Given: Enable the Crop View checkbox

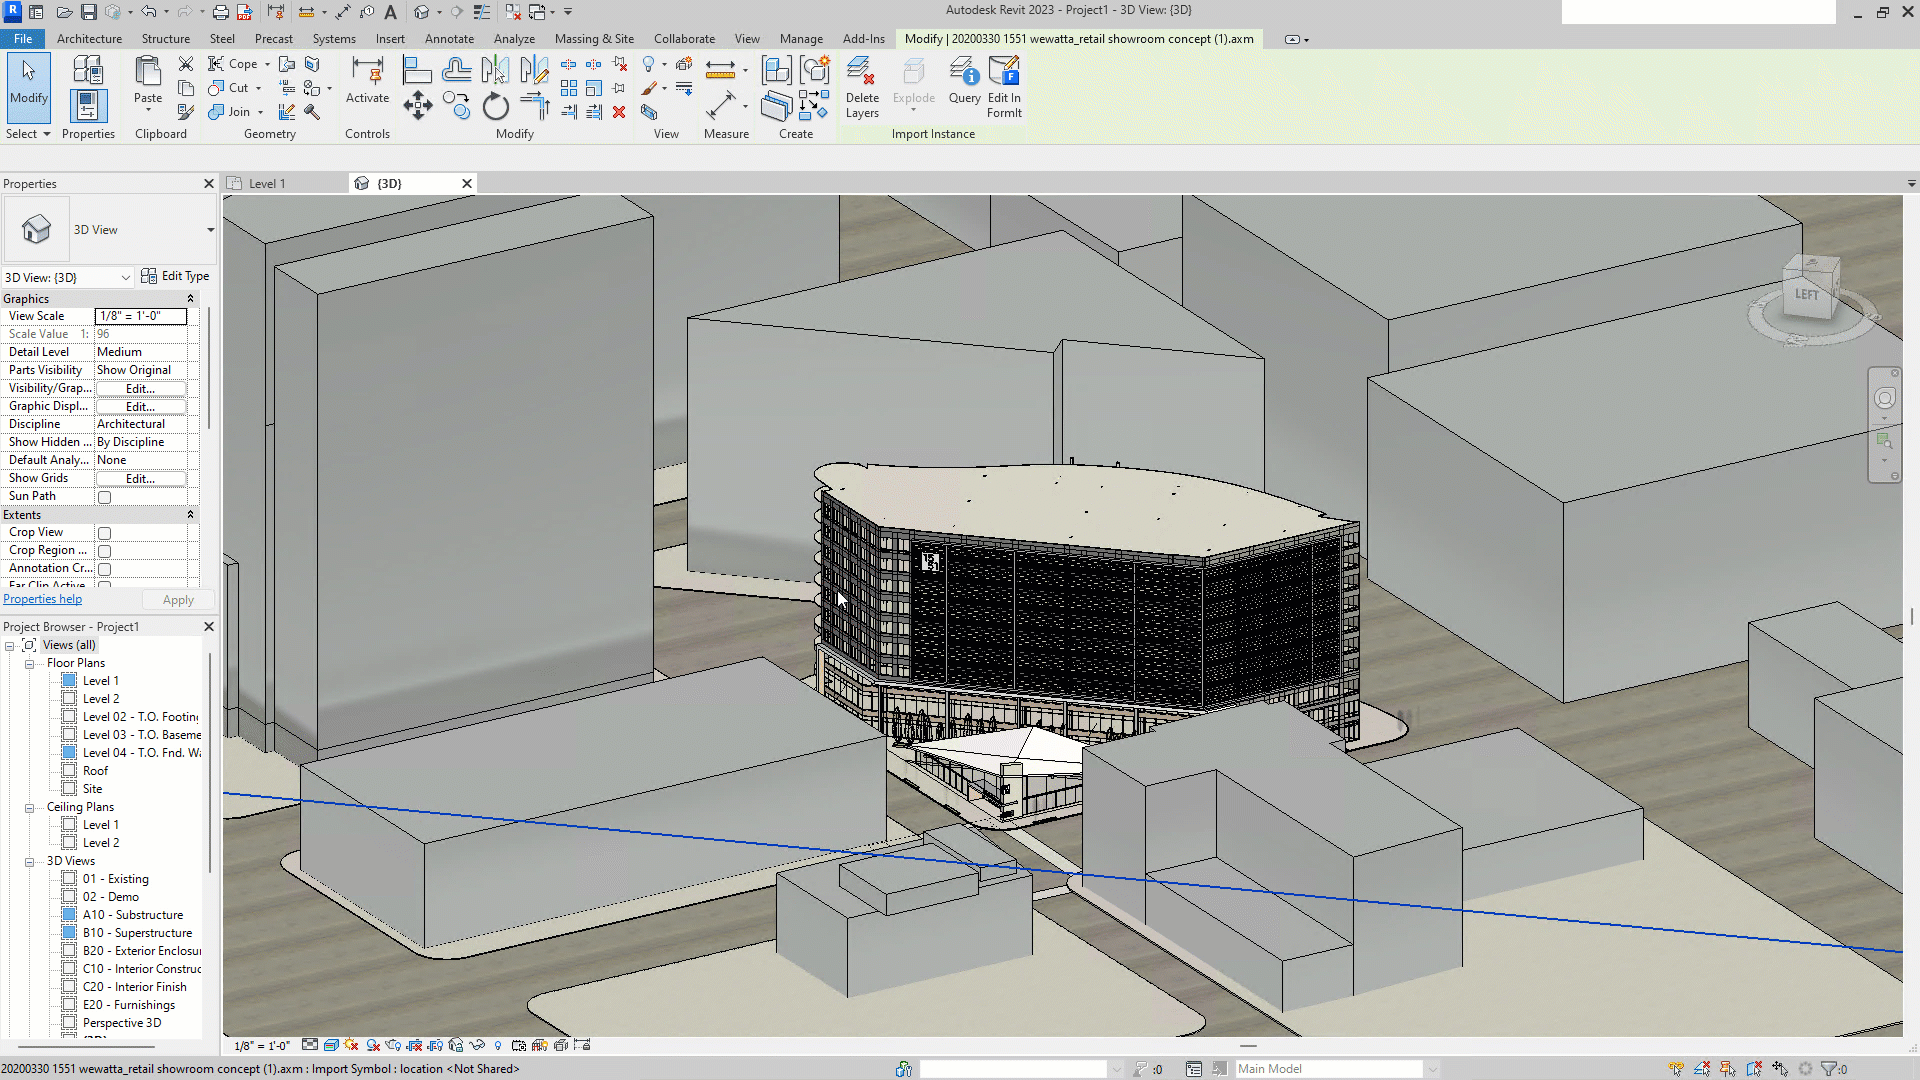Looking at the screenshot, I should tap(104, 533).
